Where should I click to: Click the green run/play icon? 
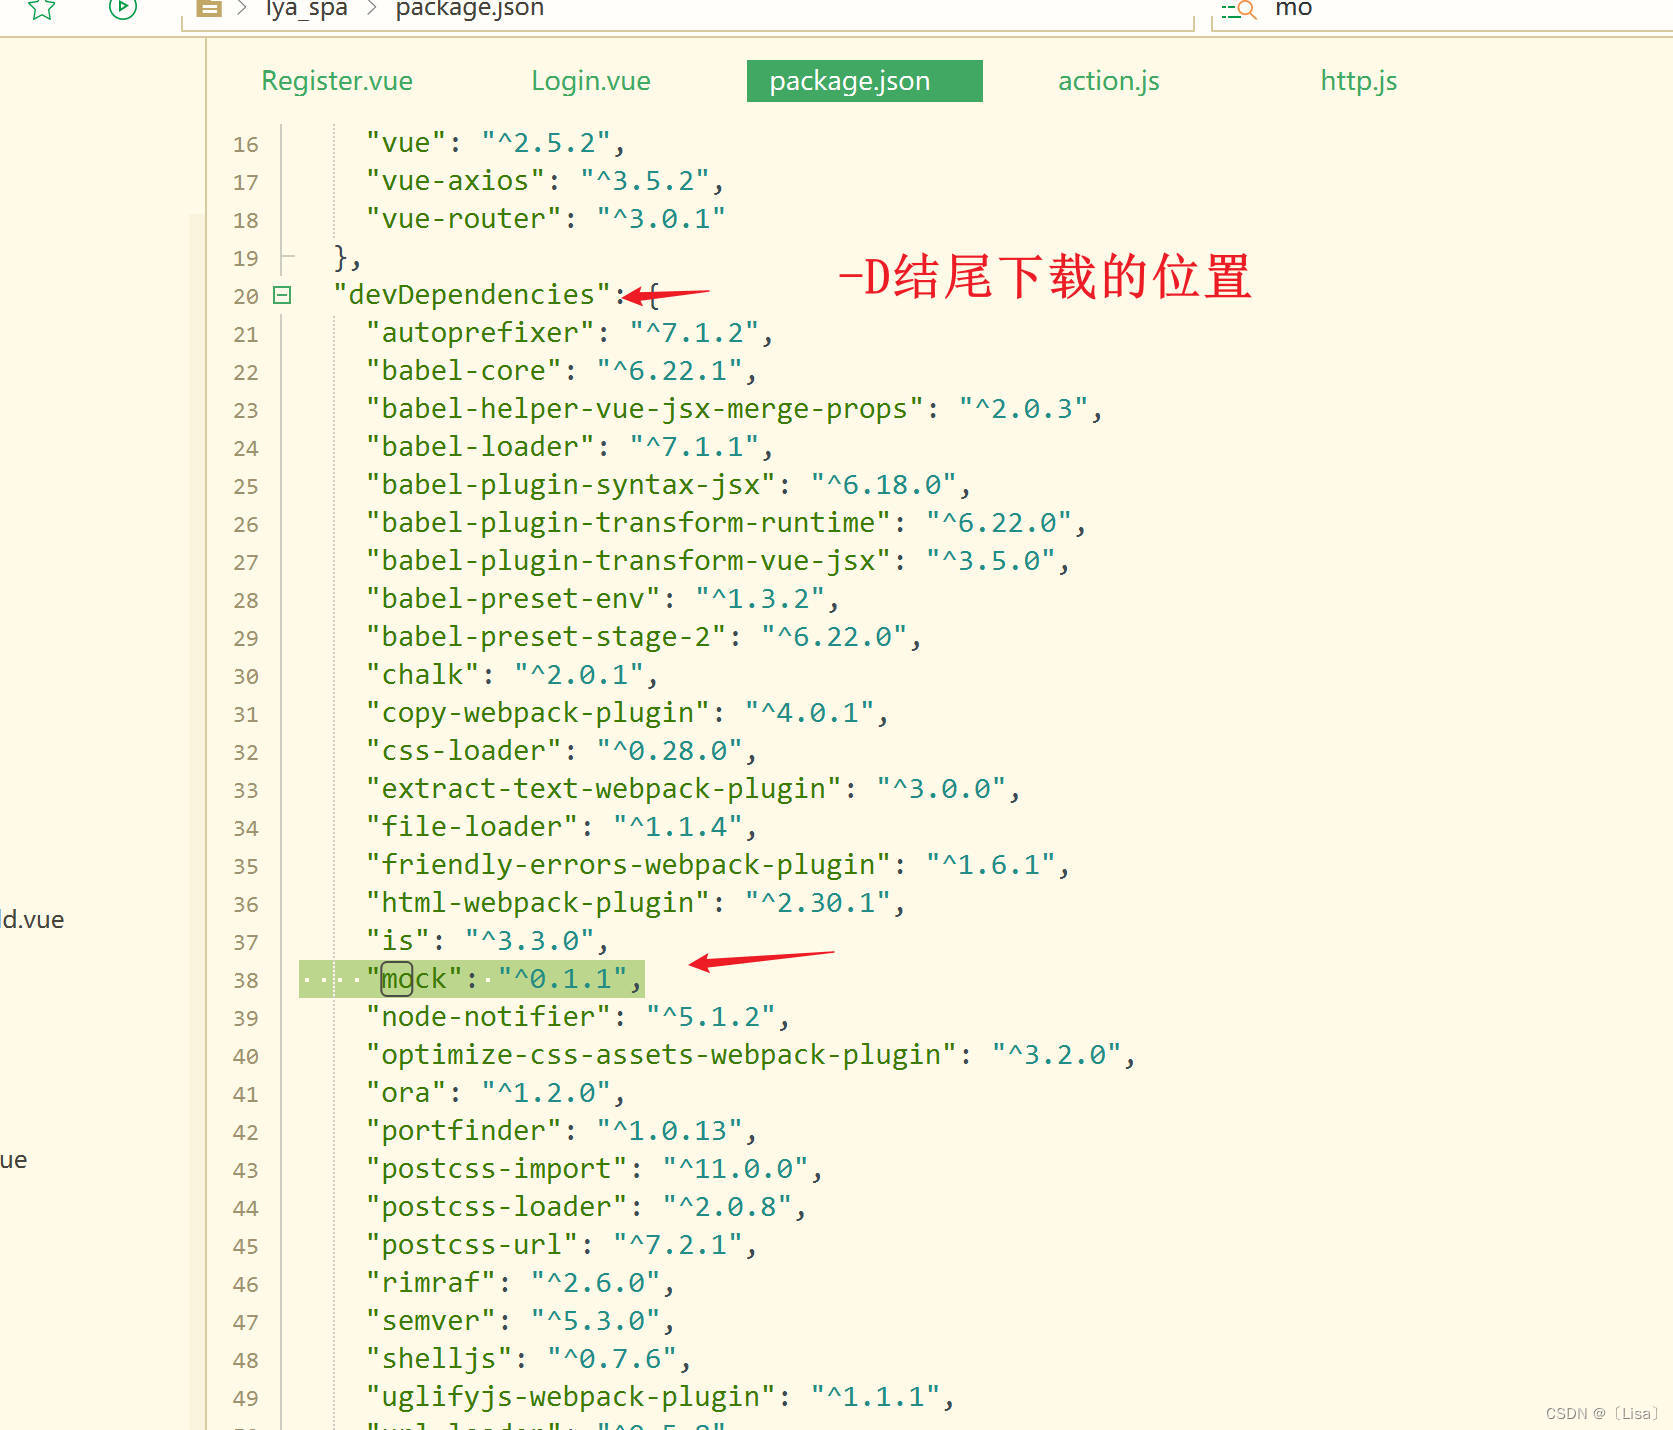122,8
